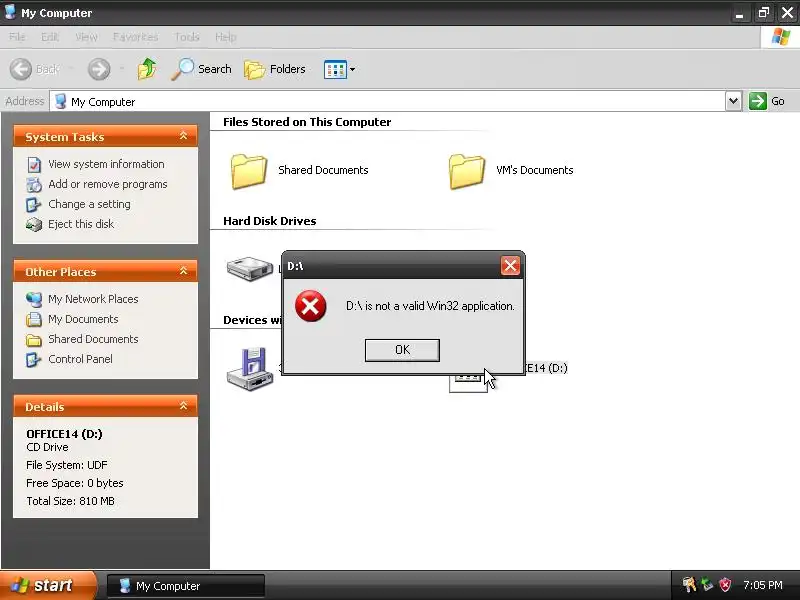Close the D:\ error dialog with X
This screenshot has width=800, height=600.
510,266
